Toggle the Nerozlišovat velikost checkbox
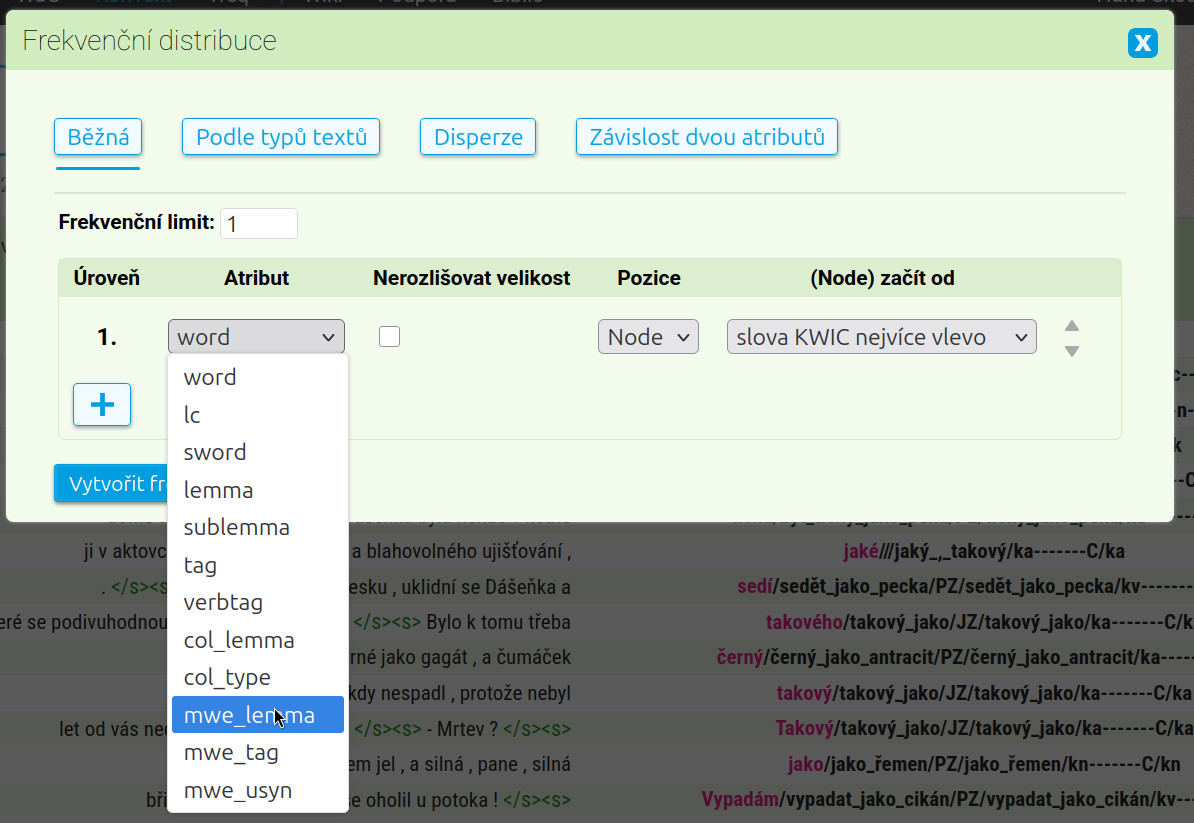Image resolution: width=1194 pixels, height=823 pixels. (390, 337)
